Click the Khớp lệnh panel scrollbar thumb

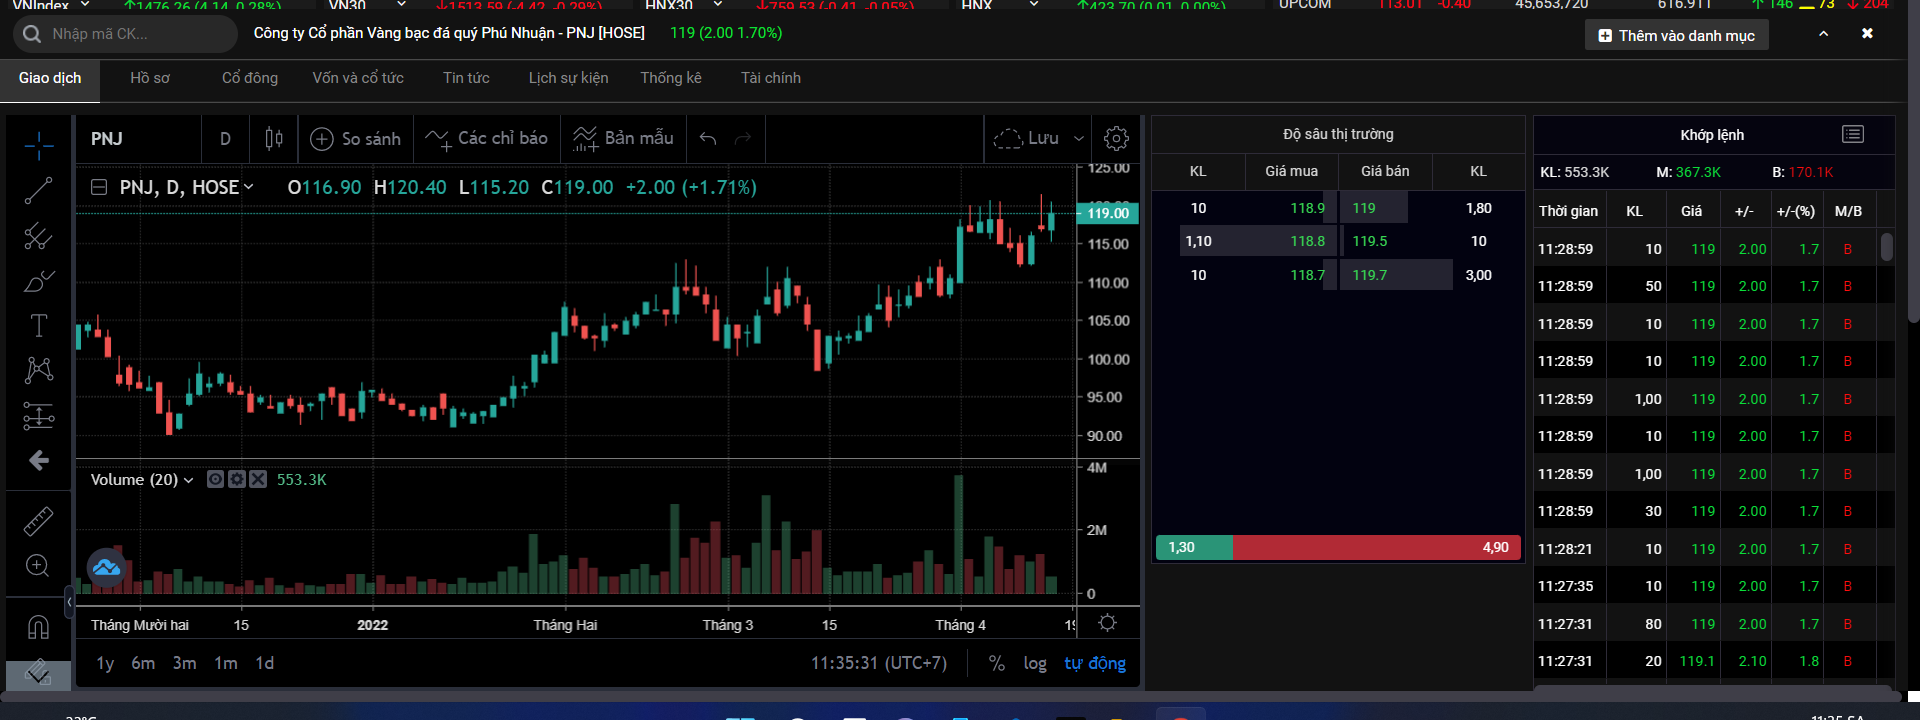click(1887, 247)
